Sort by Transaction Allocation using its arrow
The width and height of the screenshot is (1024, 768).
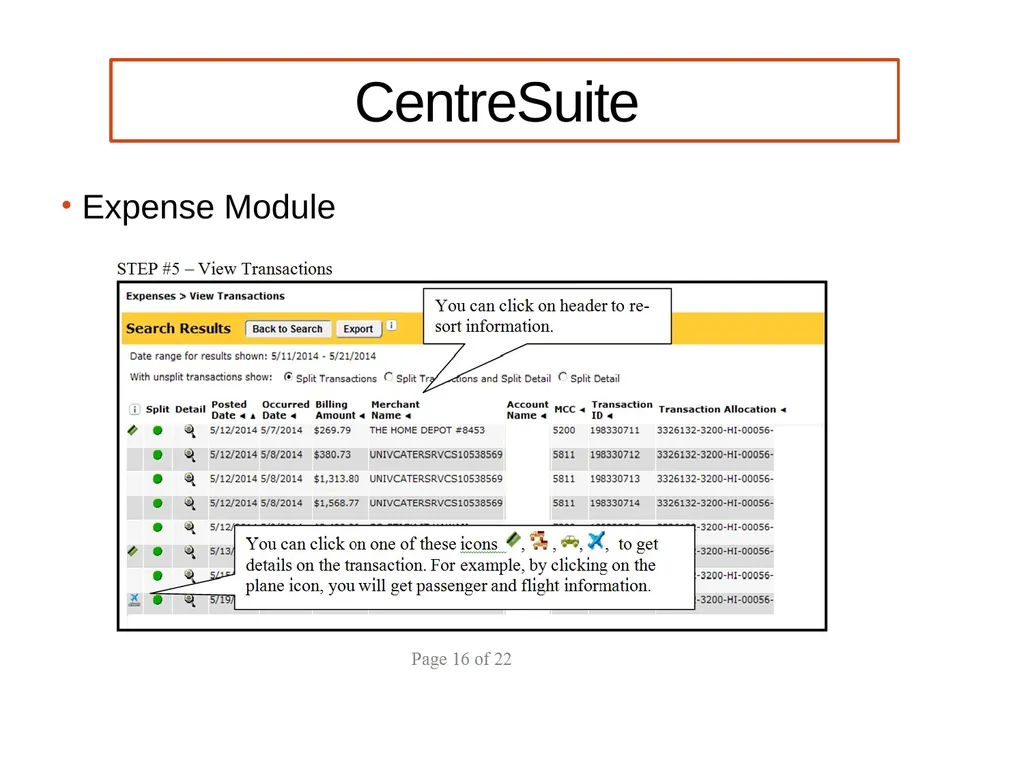point(783,410)
